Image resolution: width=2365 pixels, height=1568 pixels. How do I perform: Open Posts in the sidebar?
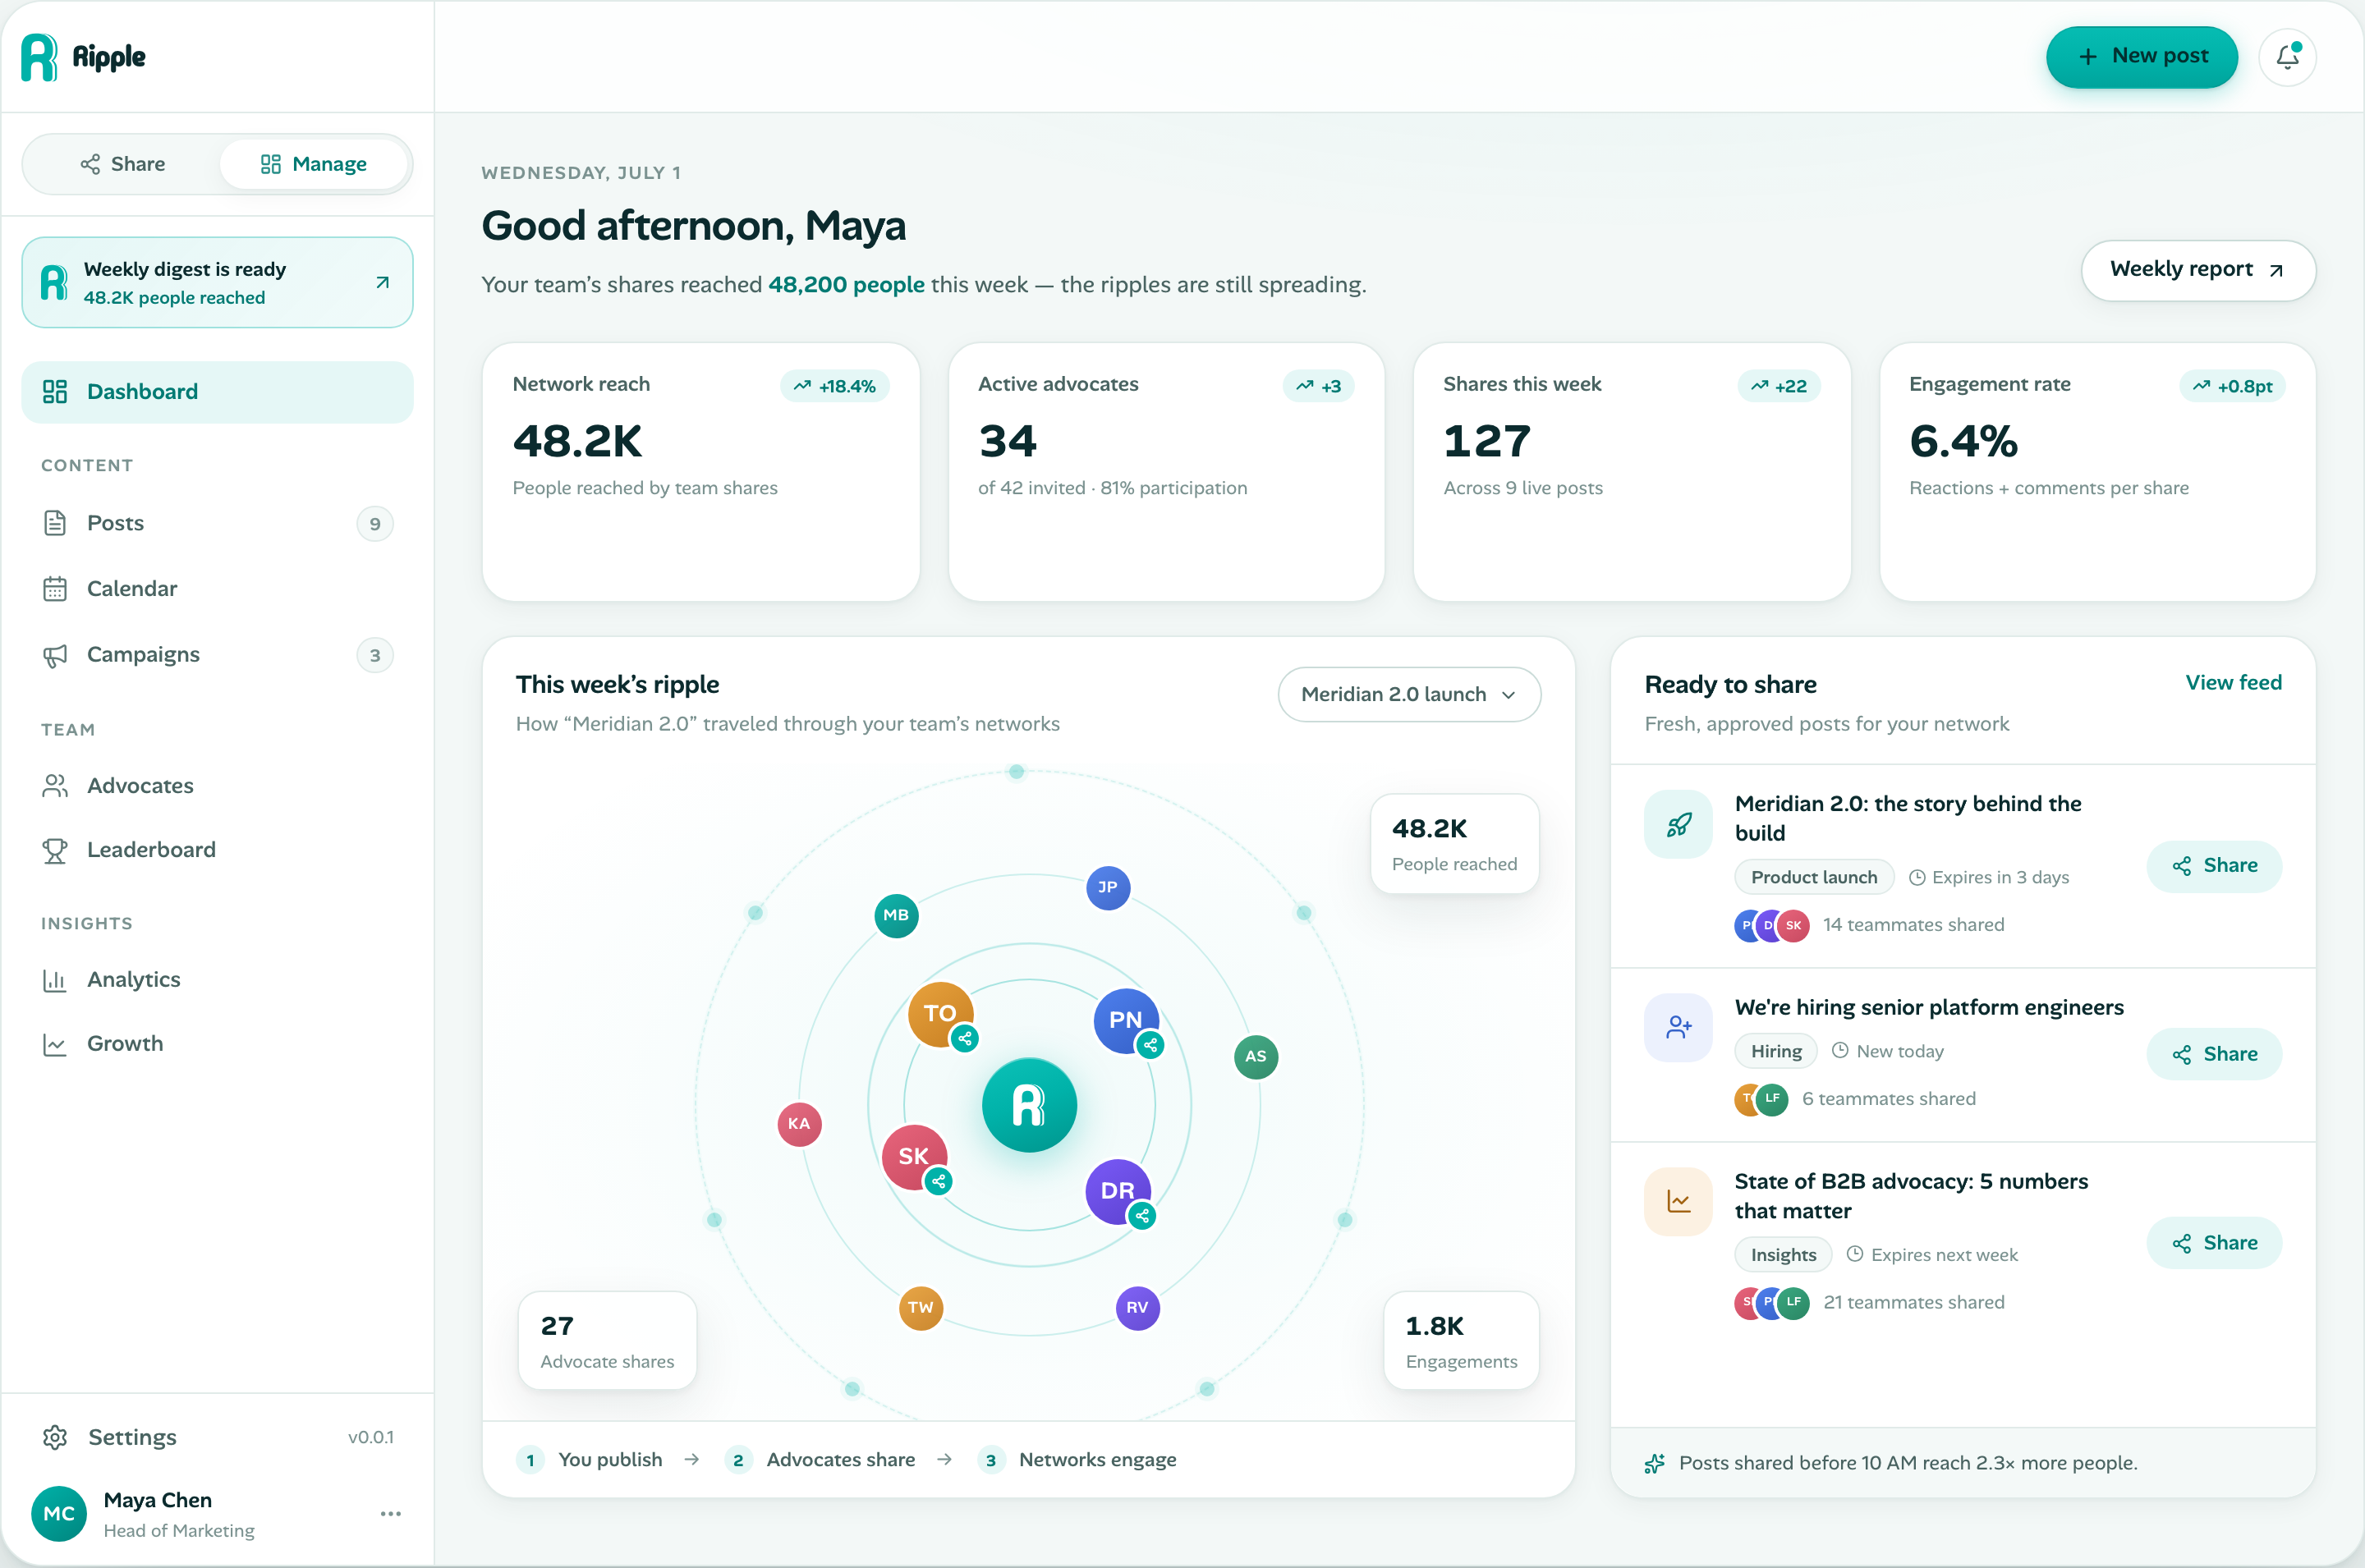pyautogui.click(x=217, y=523)
